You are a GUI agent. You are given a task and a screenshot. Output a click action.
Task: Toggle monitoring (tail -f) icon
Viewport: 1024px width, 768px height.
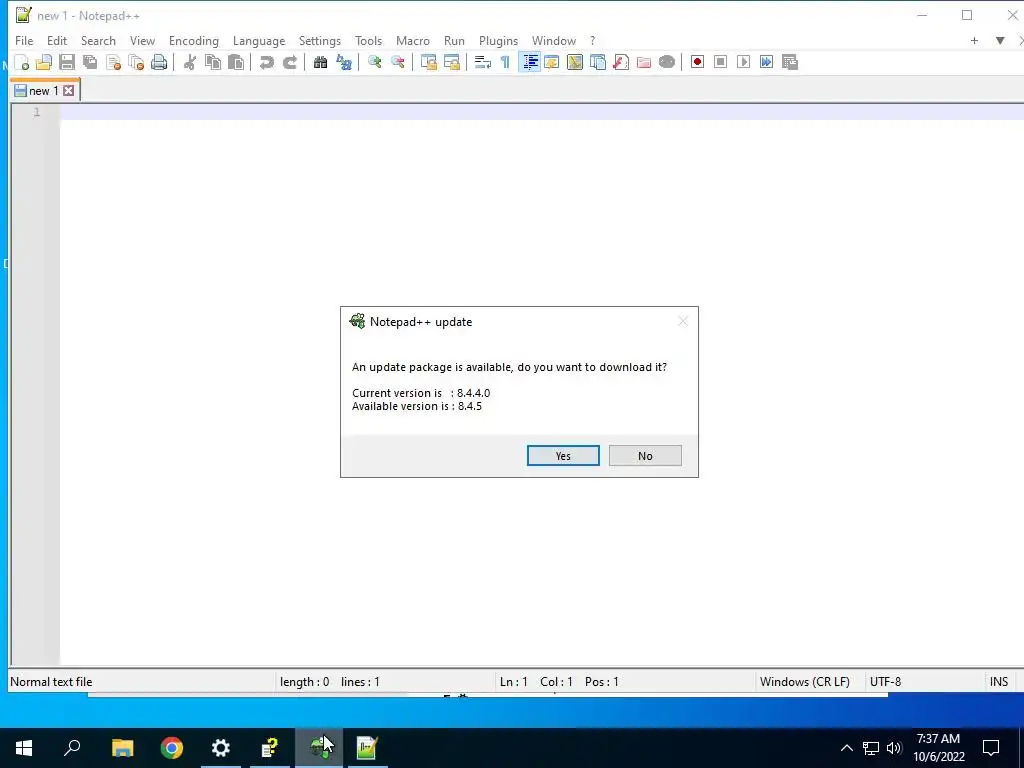pyautogui.click(x=667, y=63)
